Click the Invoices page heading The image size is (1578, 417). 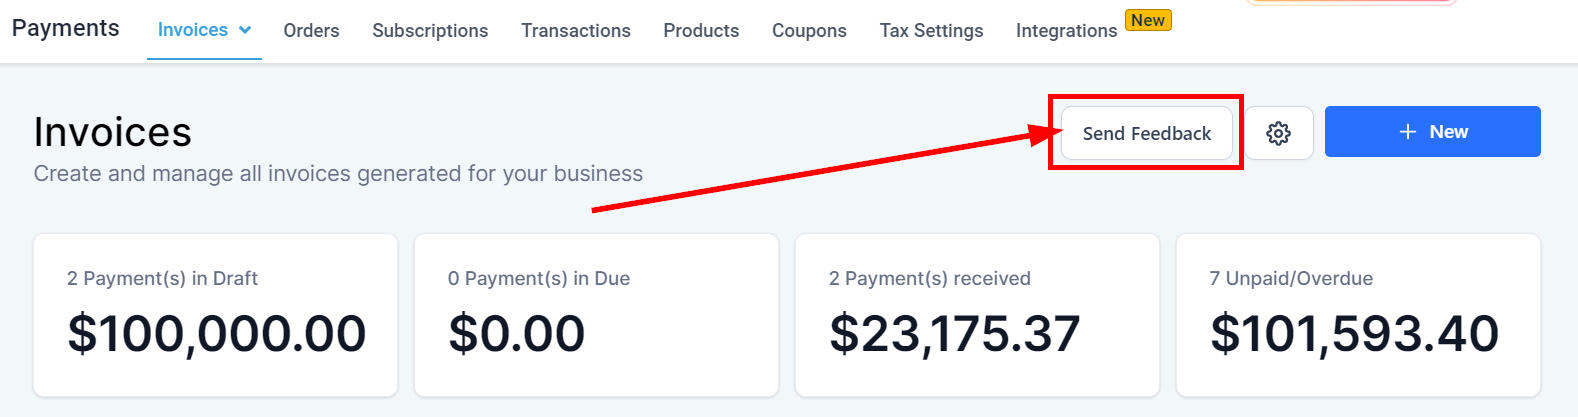(113, 132)
